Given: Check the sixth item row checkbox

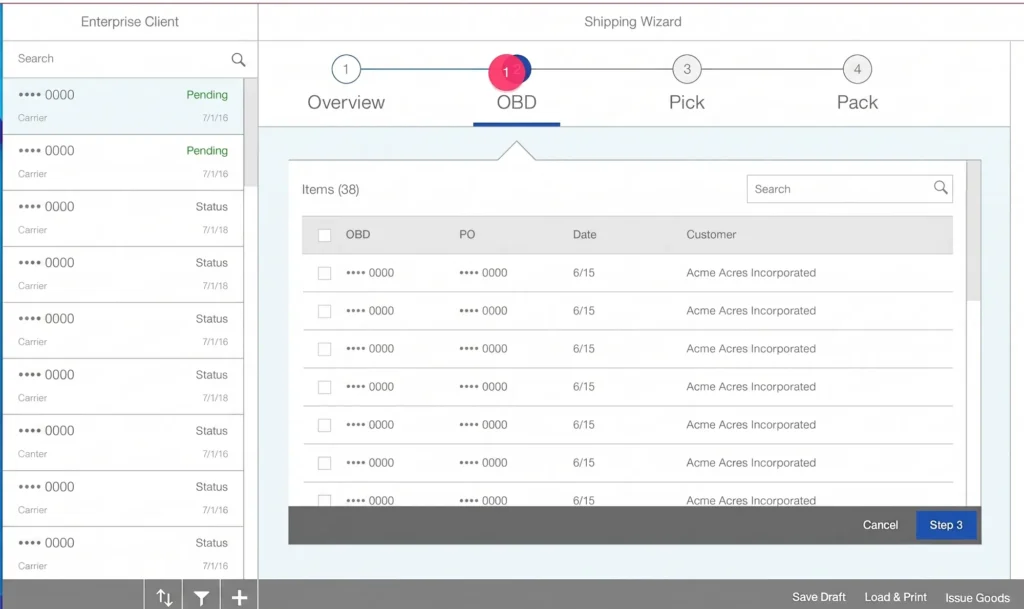Looking at the screenshot, I should point(325,463).
